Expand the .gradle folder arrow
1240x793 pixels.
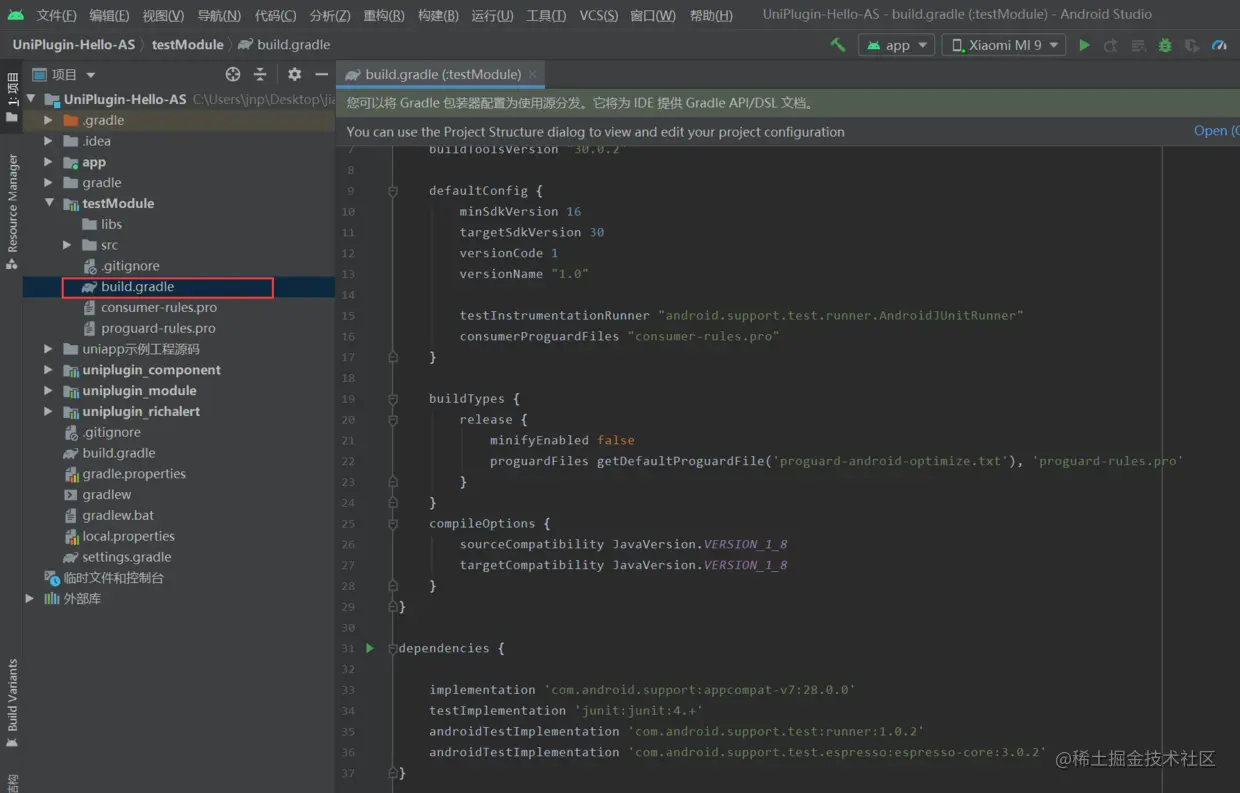pyautogui.click(x=48, y=120)
